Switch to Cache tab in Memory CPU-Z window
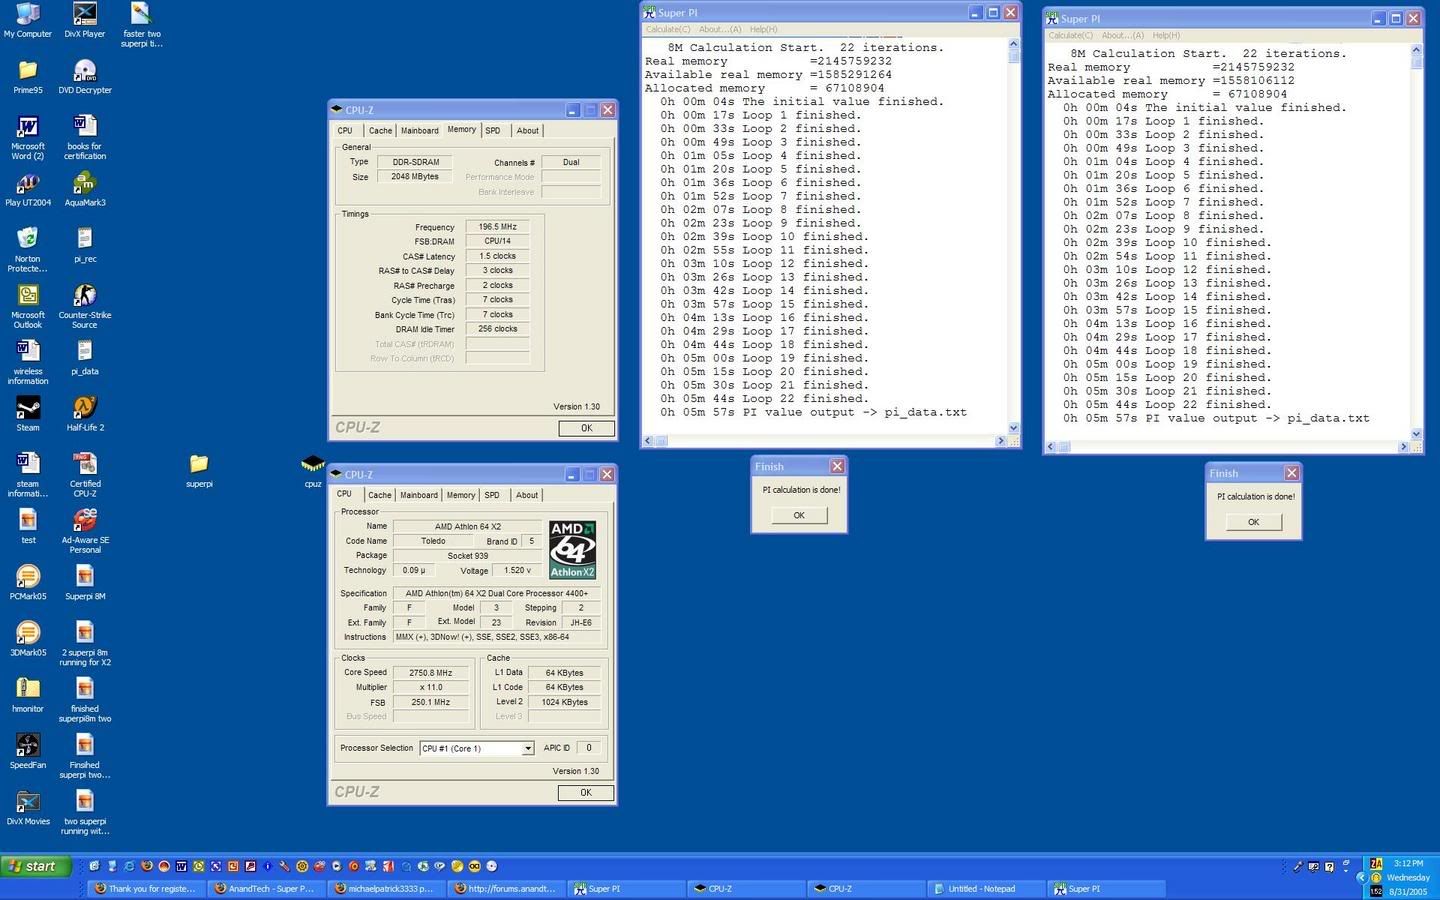This screenshot has width=1440, height=900. coord(380,131)
